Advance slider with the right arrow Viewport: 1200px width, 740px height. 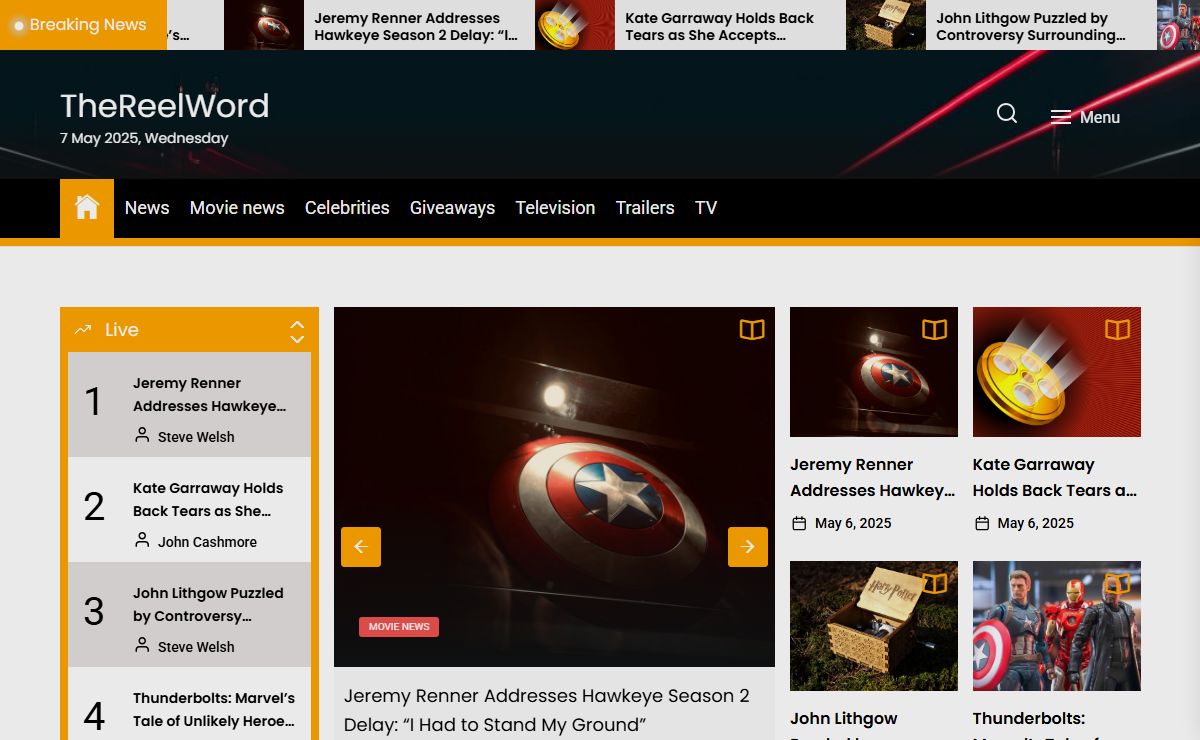[748, 547]
